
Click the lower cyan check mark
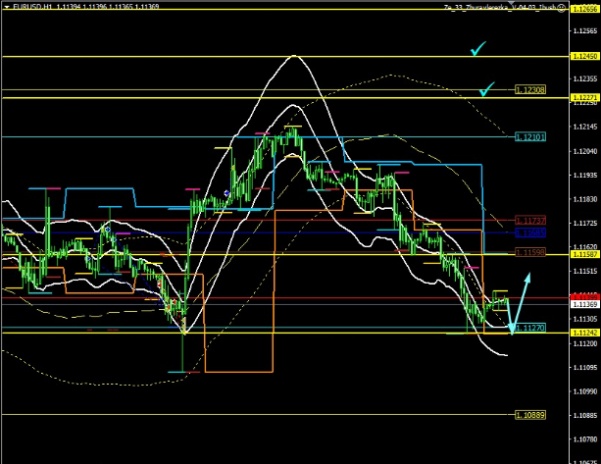[487, 90]
